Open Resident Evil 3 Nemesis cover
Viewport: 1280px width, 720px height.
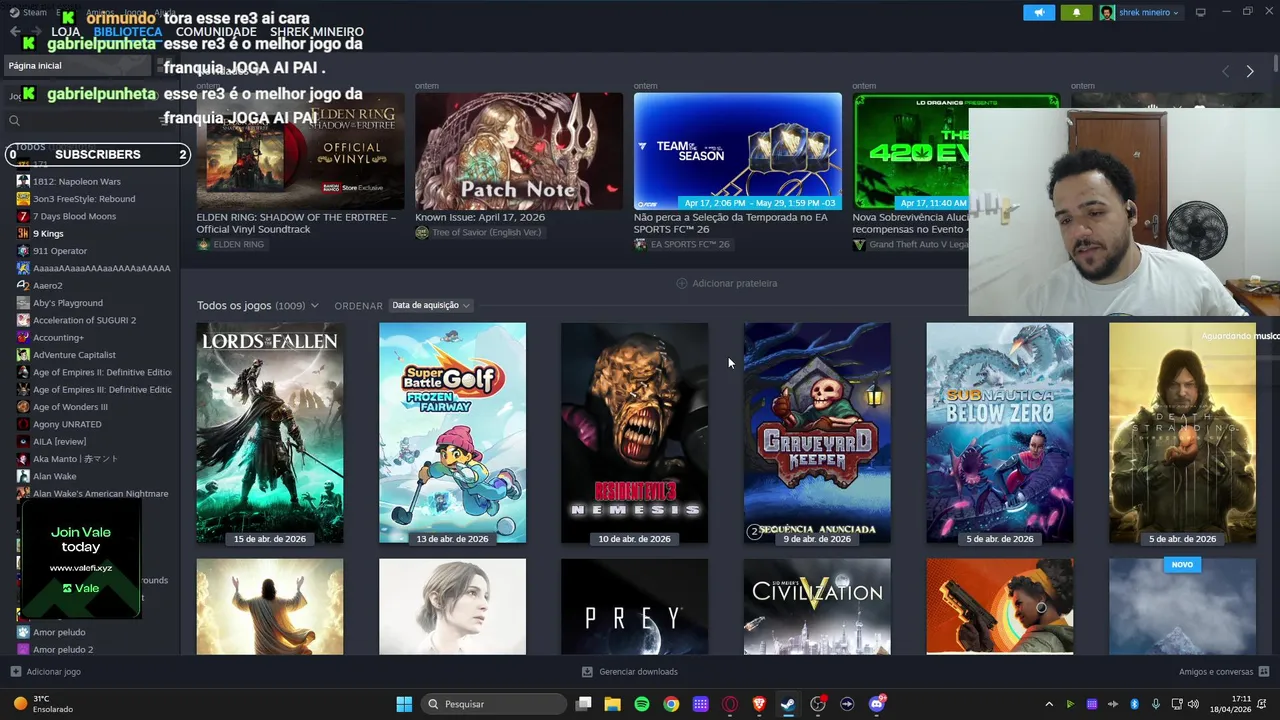634,433
